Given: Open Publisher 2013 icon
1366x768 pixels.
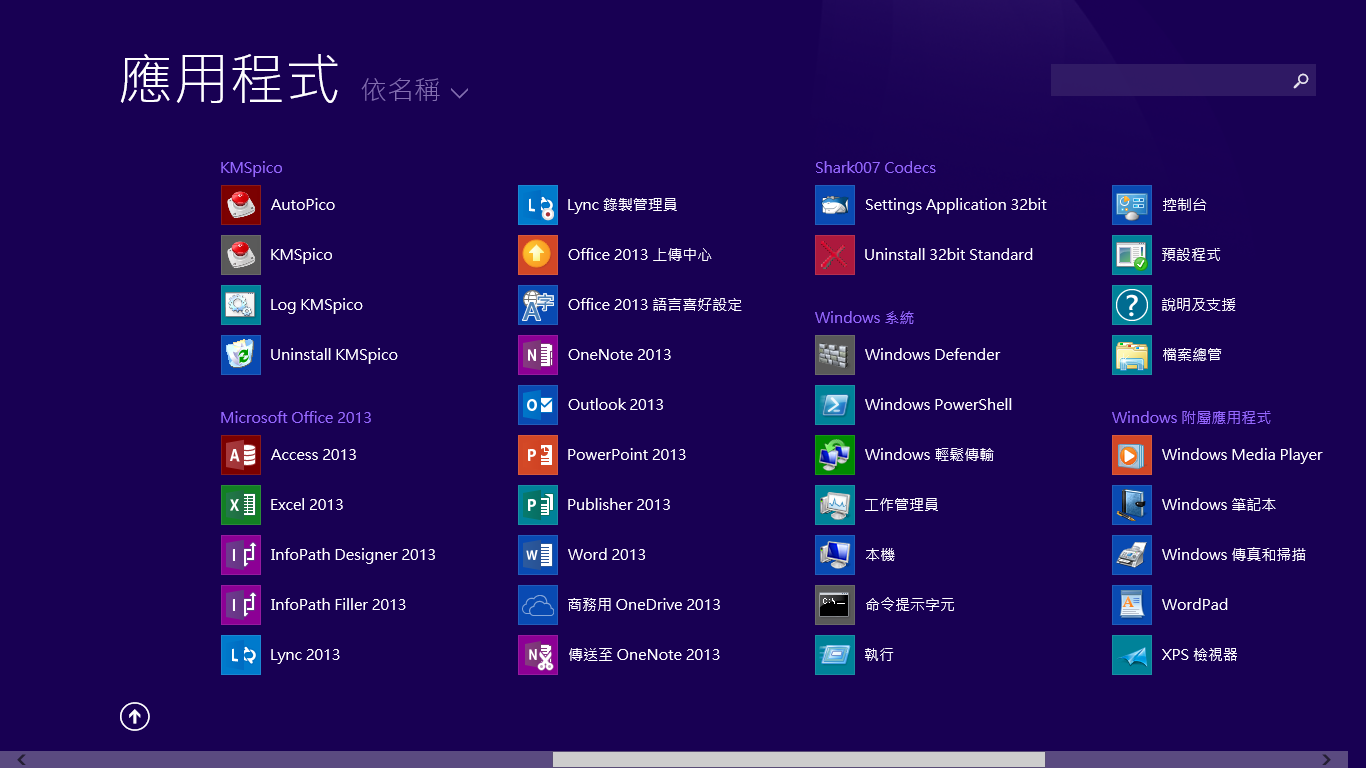Looking at the screenshot, I should [x=538, y=505].
